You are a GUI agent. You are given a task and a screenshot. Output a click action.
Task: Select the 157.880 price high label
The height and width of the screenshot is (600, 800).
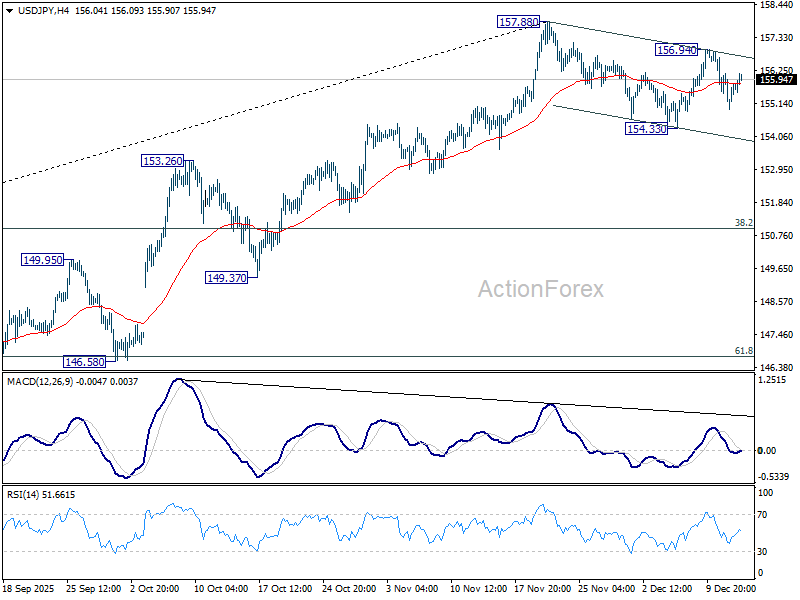[518, 22]
